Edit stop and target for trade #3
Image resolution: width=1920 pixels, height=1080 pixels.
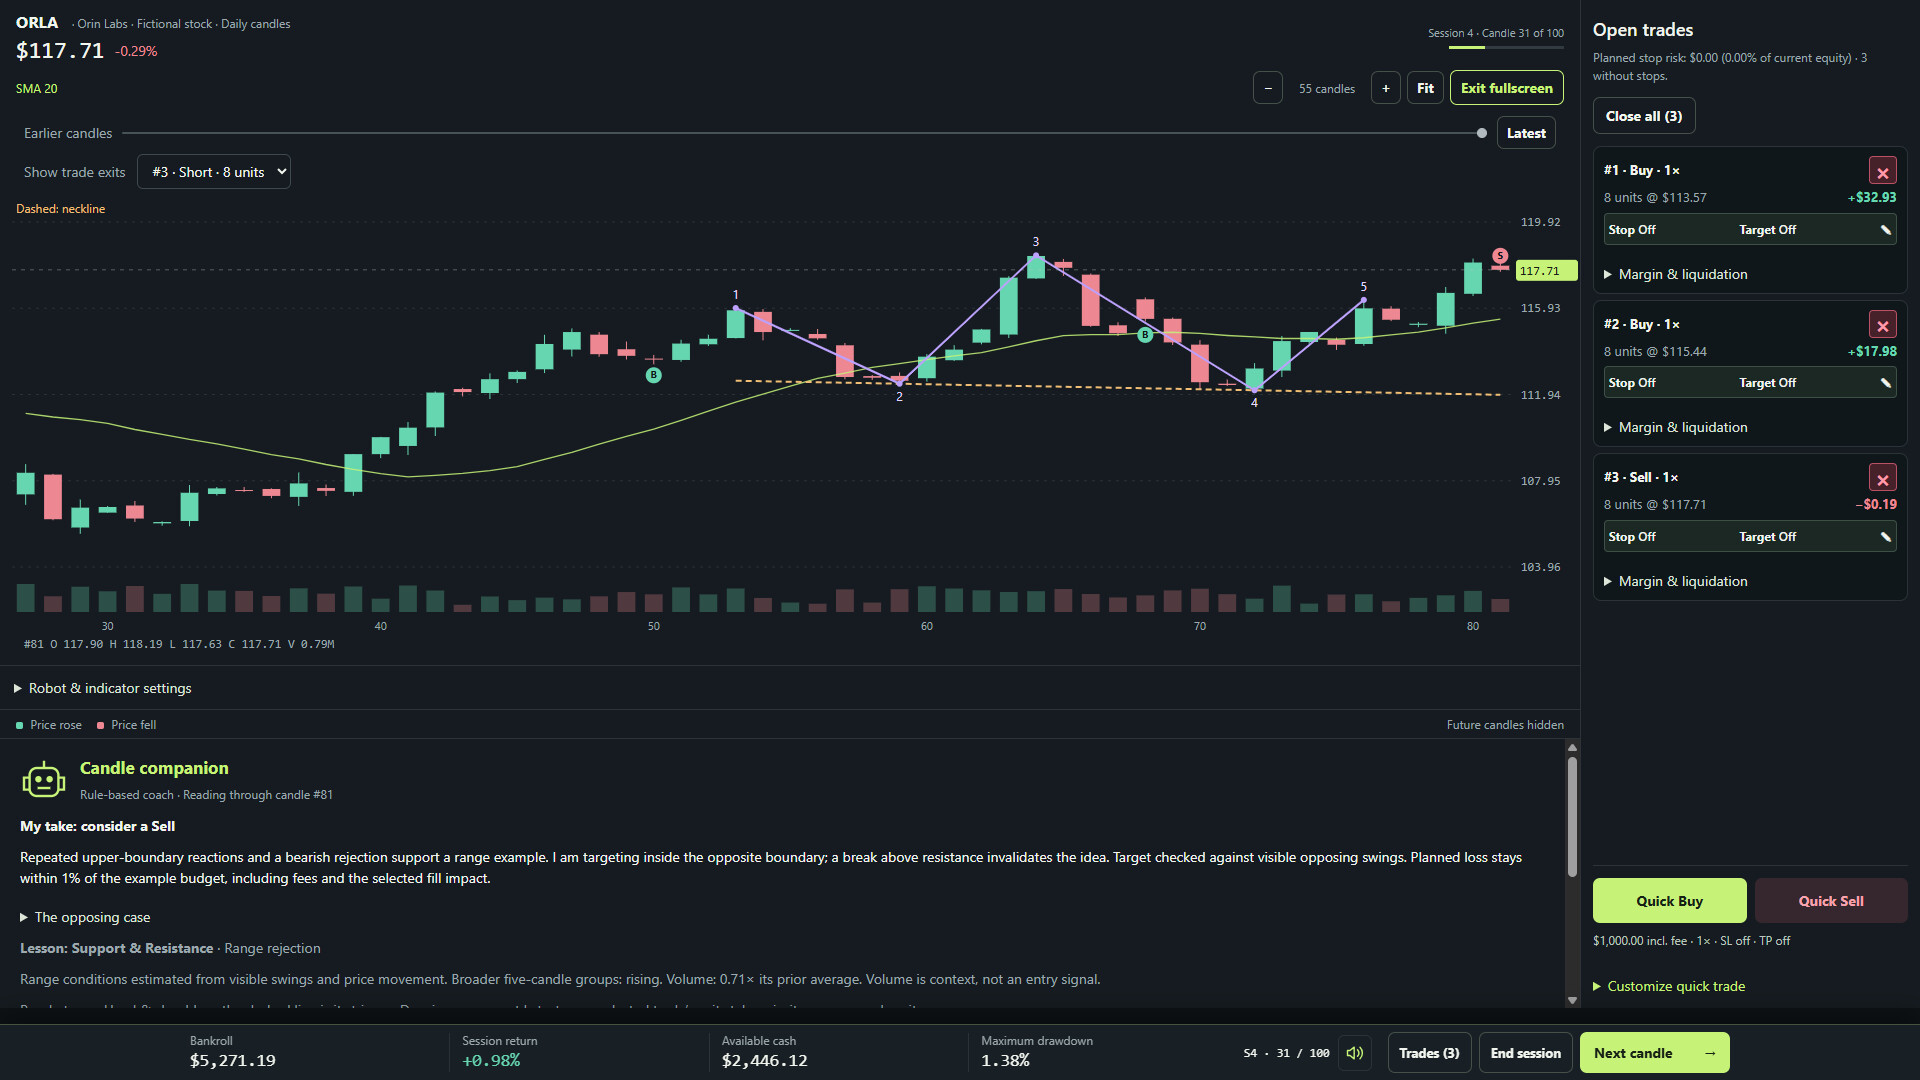coord(1885,537)
